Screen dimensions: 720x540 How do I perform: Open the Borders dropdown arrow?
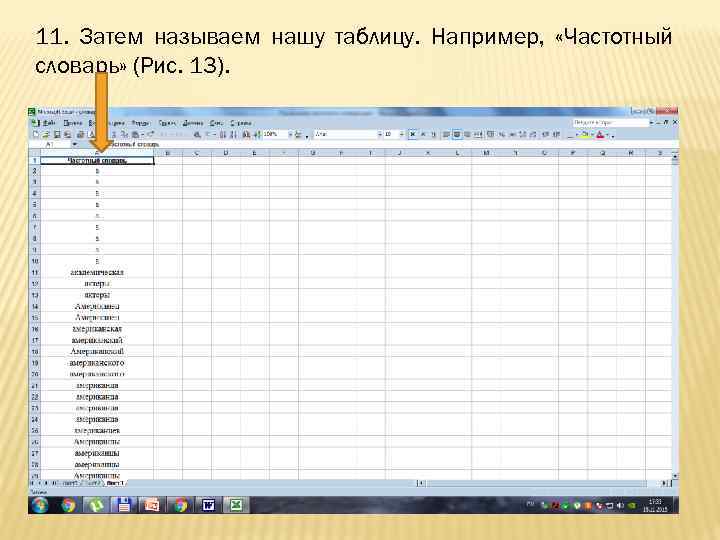[x=577, y=134]
